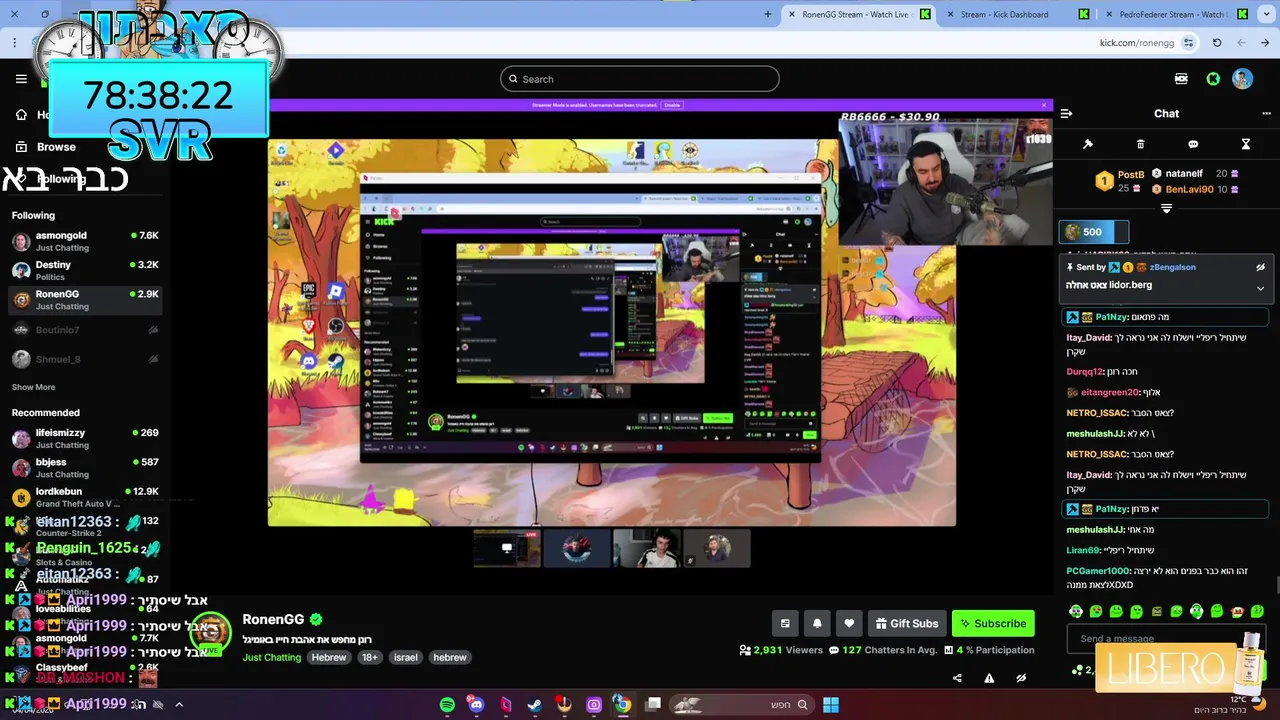Click the Task View taskbar icon
This screenshot has height=720, width=1280.
click(x=653, y=705)
